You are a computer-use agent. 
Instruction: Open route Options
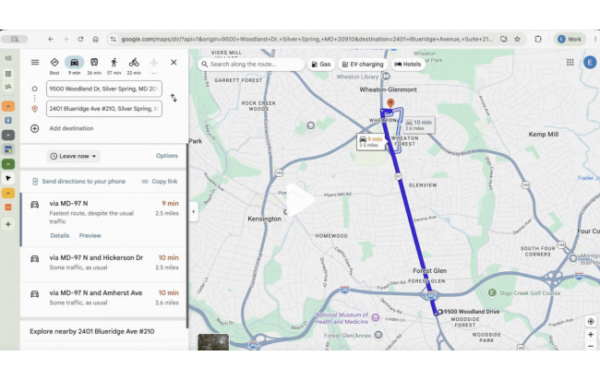(167, 156)
